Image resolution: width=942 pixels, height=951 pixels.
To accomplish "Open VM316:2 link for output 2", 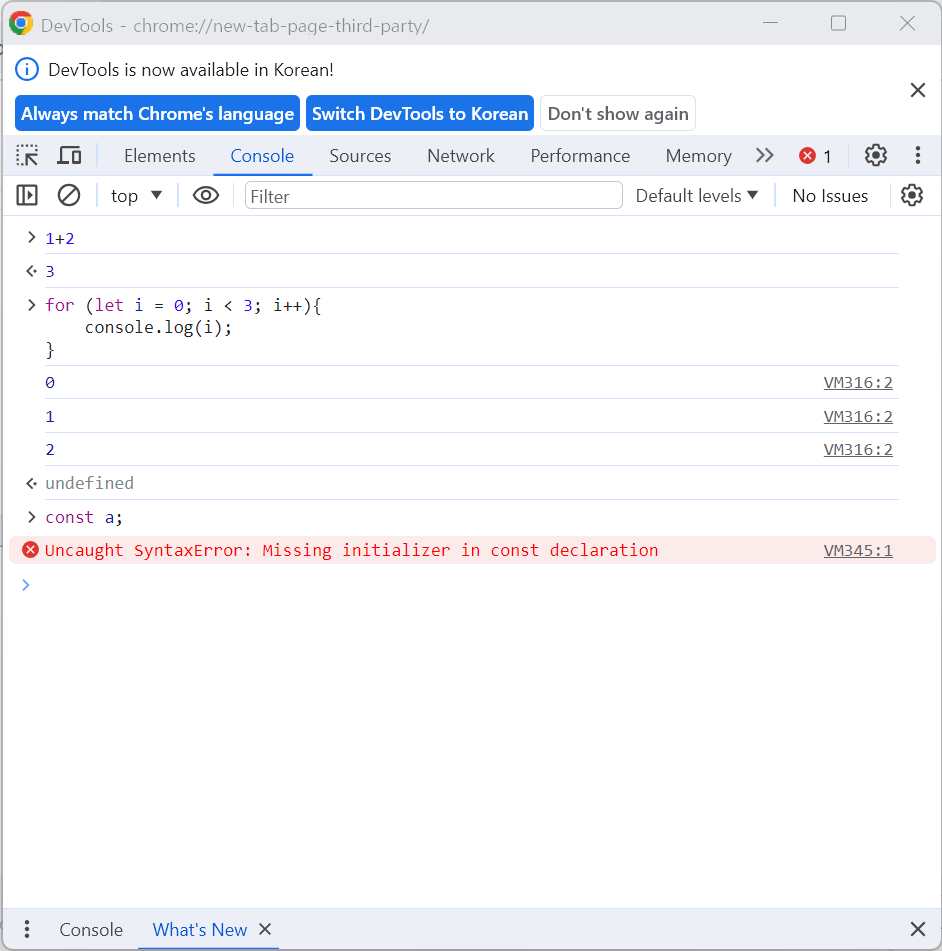I will [858, 449].
